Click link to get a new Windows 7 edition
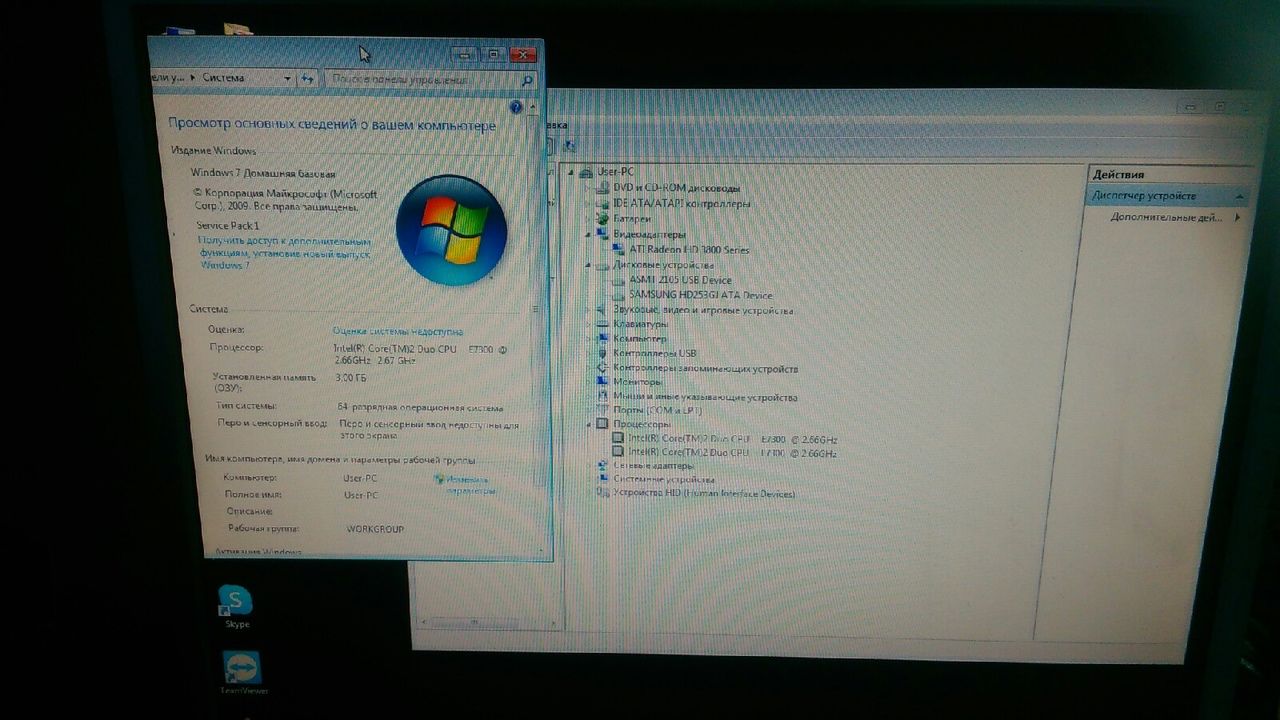This screenshot has width=1280, height=720. click(x=284, y=253)
